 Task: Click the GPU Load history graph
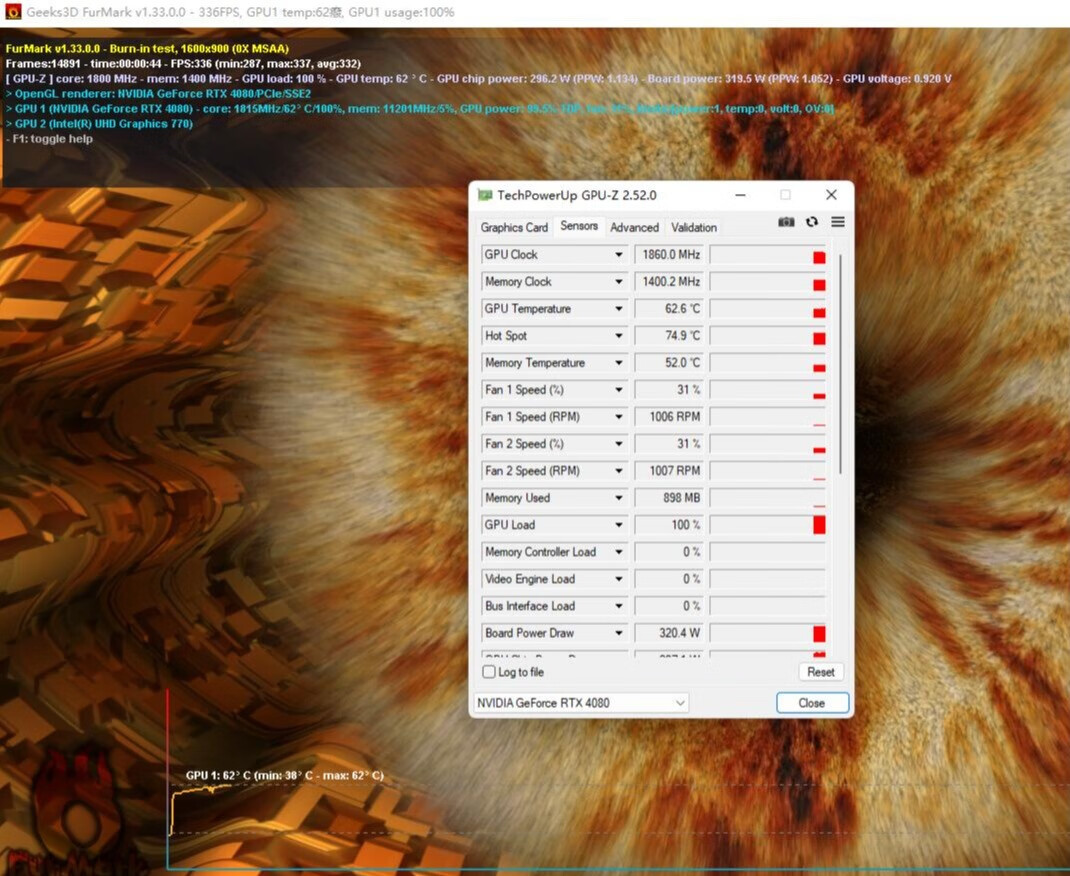tap(768, 525)
